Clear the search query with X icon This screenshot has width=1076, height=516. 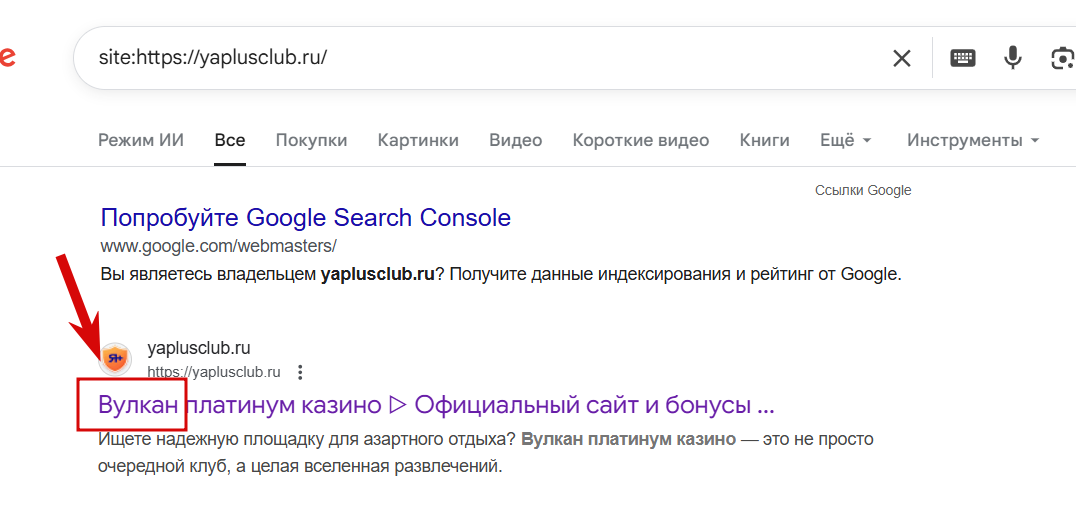pyautogui.click(x=901, y=58)
